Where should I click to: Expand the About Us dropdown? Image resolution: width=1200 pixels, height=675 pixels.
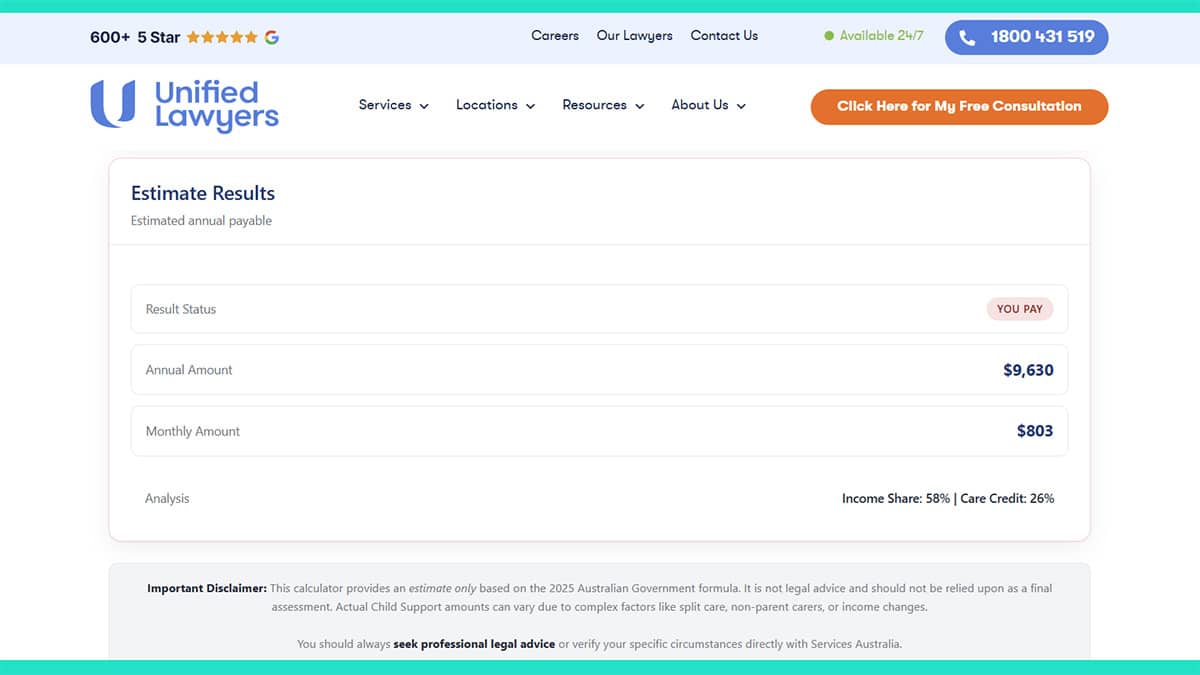(x=708, y=105)
